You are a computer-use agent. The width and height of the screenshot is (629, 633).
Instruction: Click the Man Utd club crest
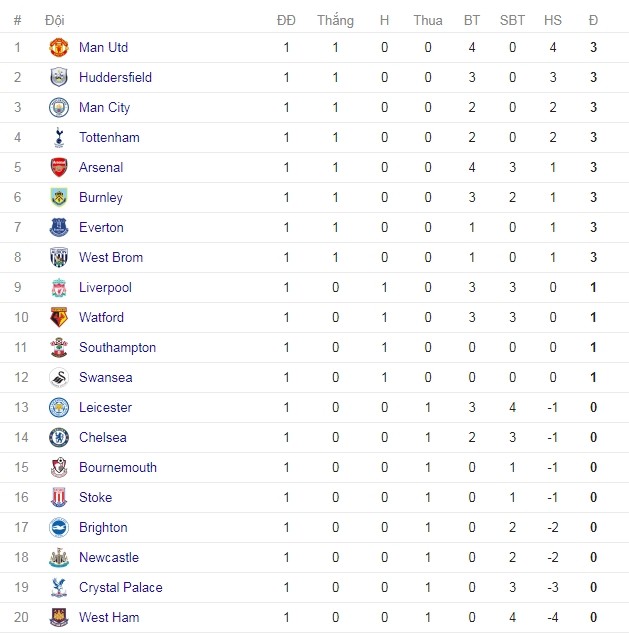coord(59,47)
